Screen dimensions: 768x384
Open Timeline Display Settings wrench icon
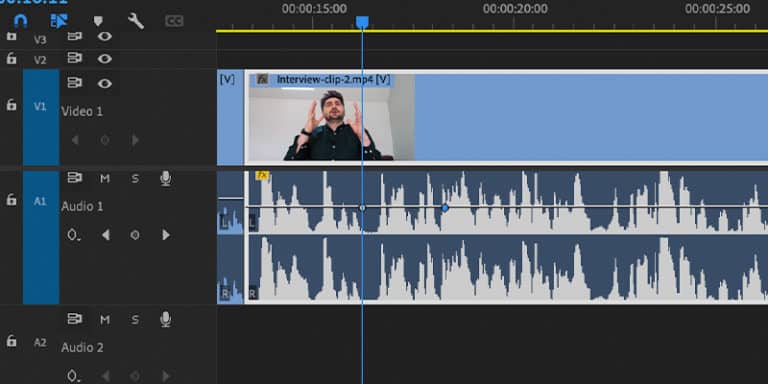click(136, 21)
